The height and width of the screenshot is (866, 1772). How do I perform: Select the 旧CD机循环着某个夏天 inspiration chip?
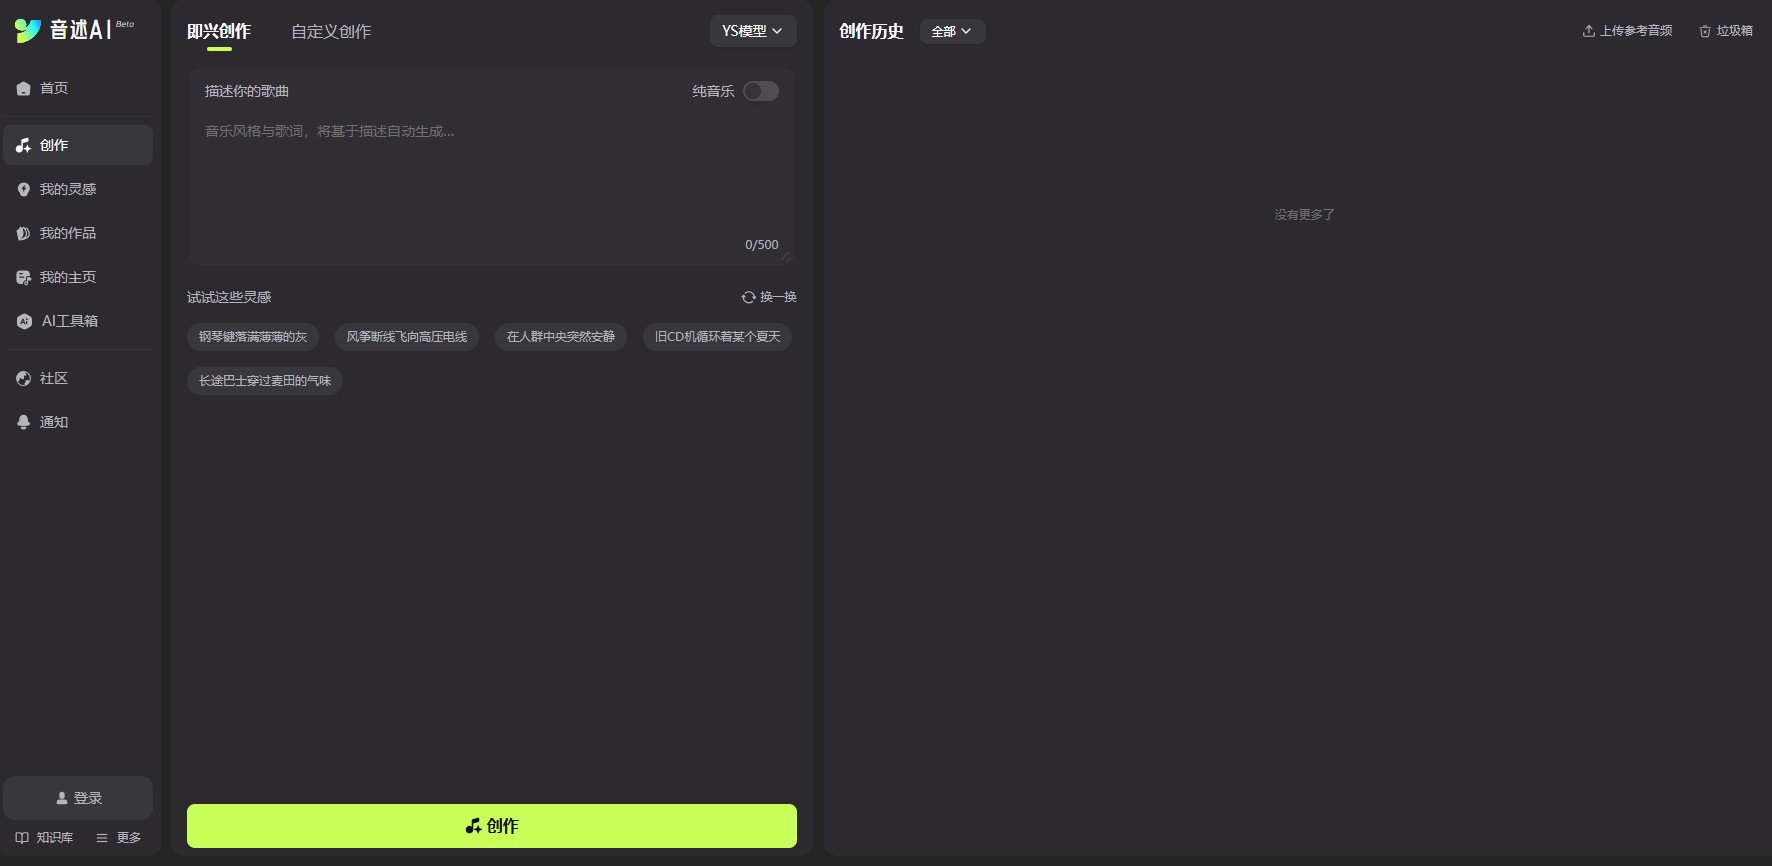[x=717, y=337]
